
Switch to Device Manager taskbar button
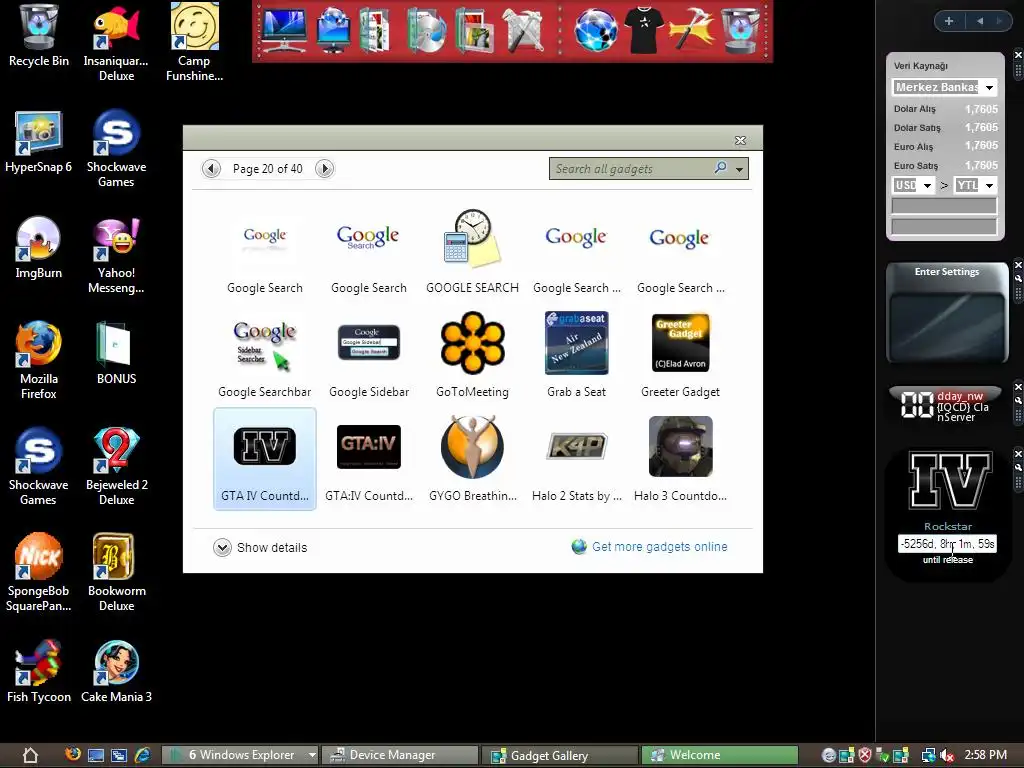click(400, 756)
